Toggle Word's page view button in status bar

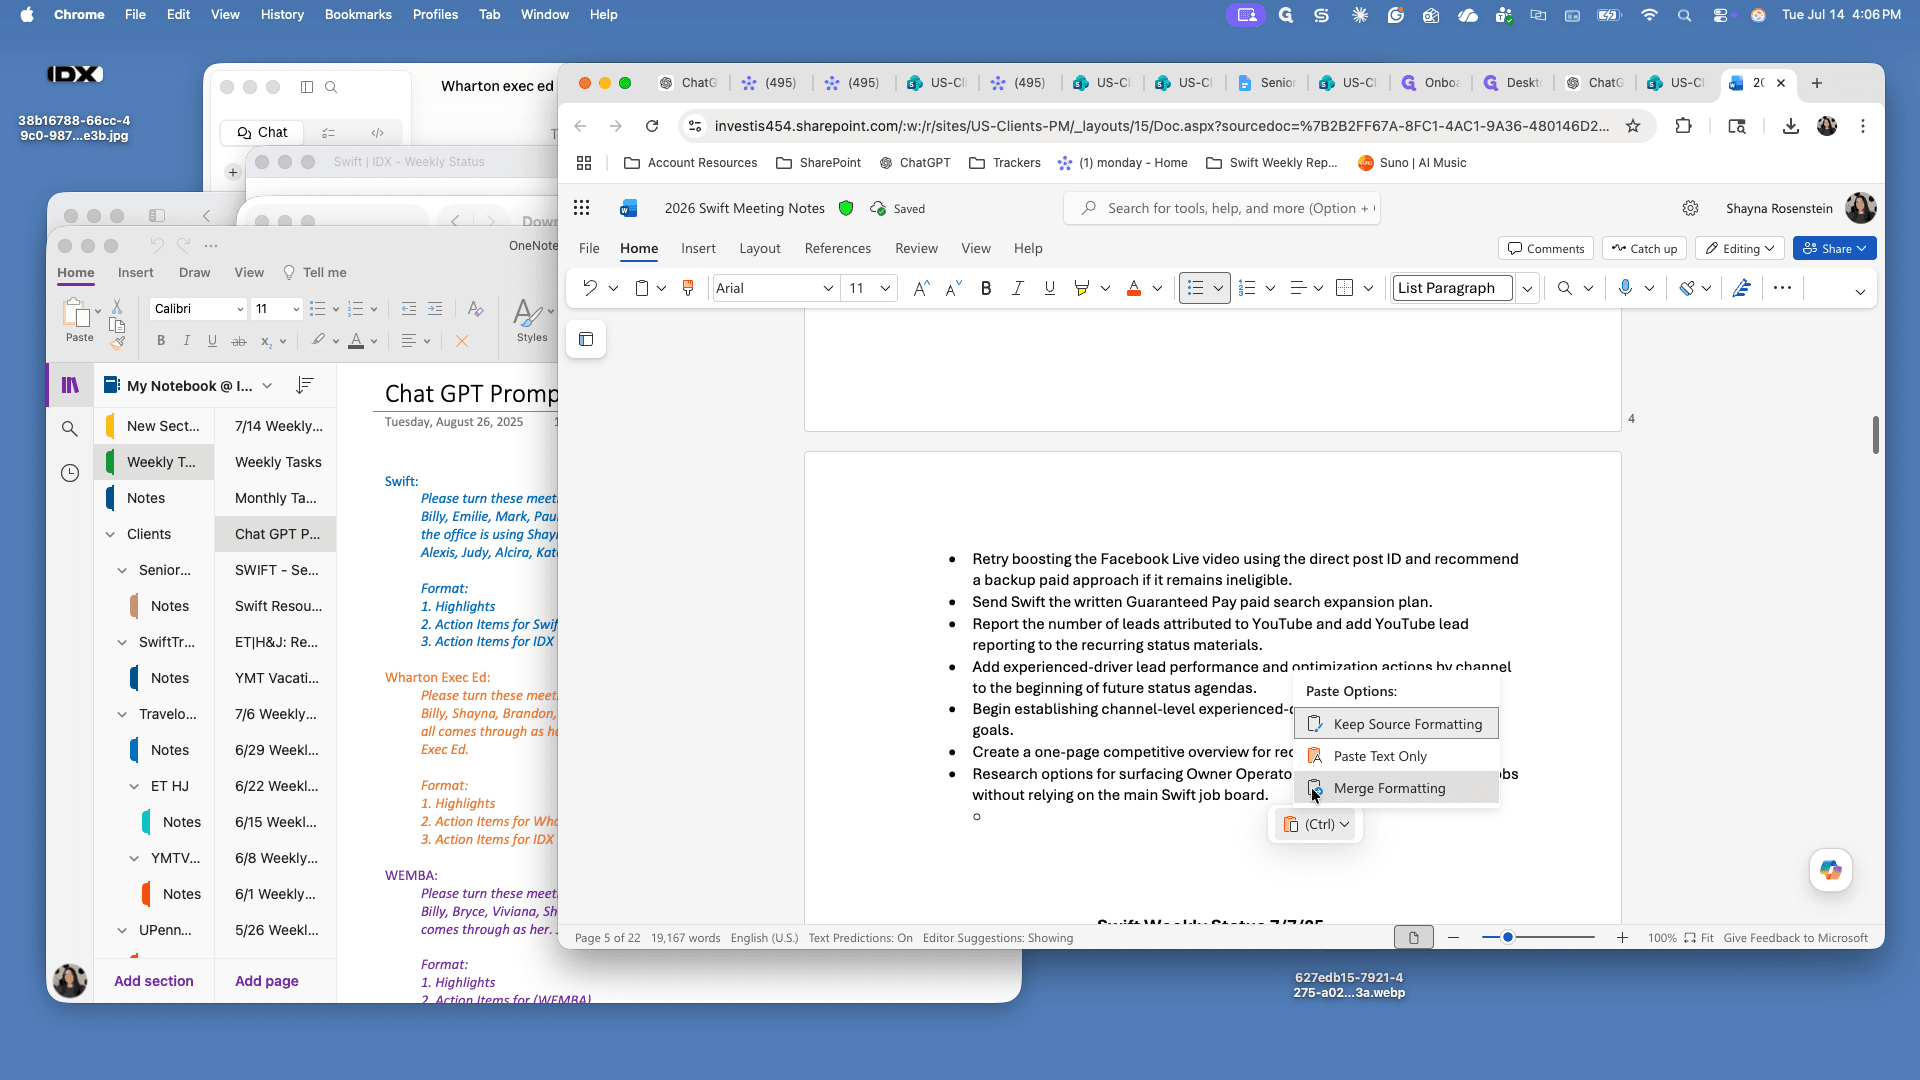[x=1414, y=938]
